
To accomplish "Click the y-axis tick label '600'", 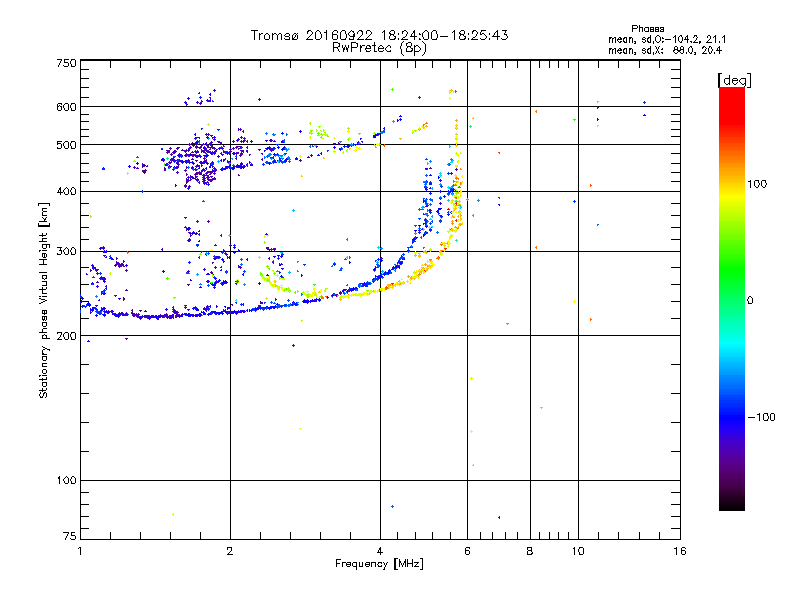I will tap(66, 107).
